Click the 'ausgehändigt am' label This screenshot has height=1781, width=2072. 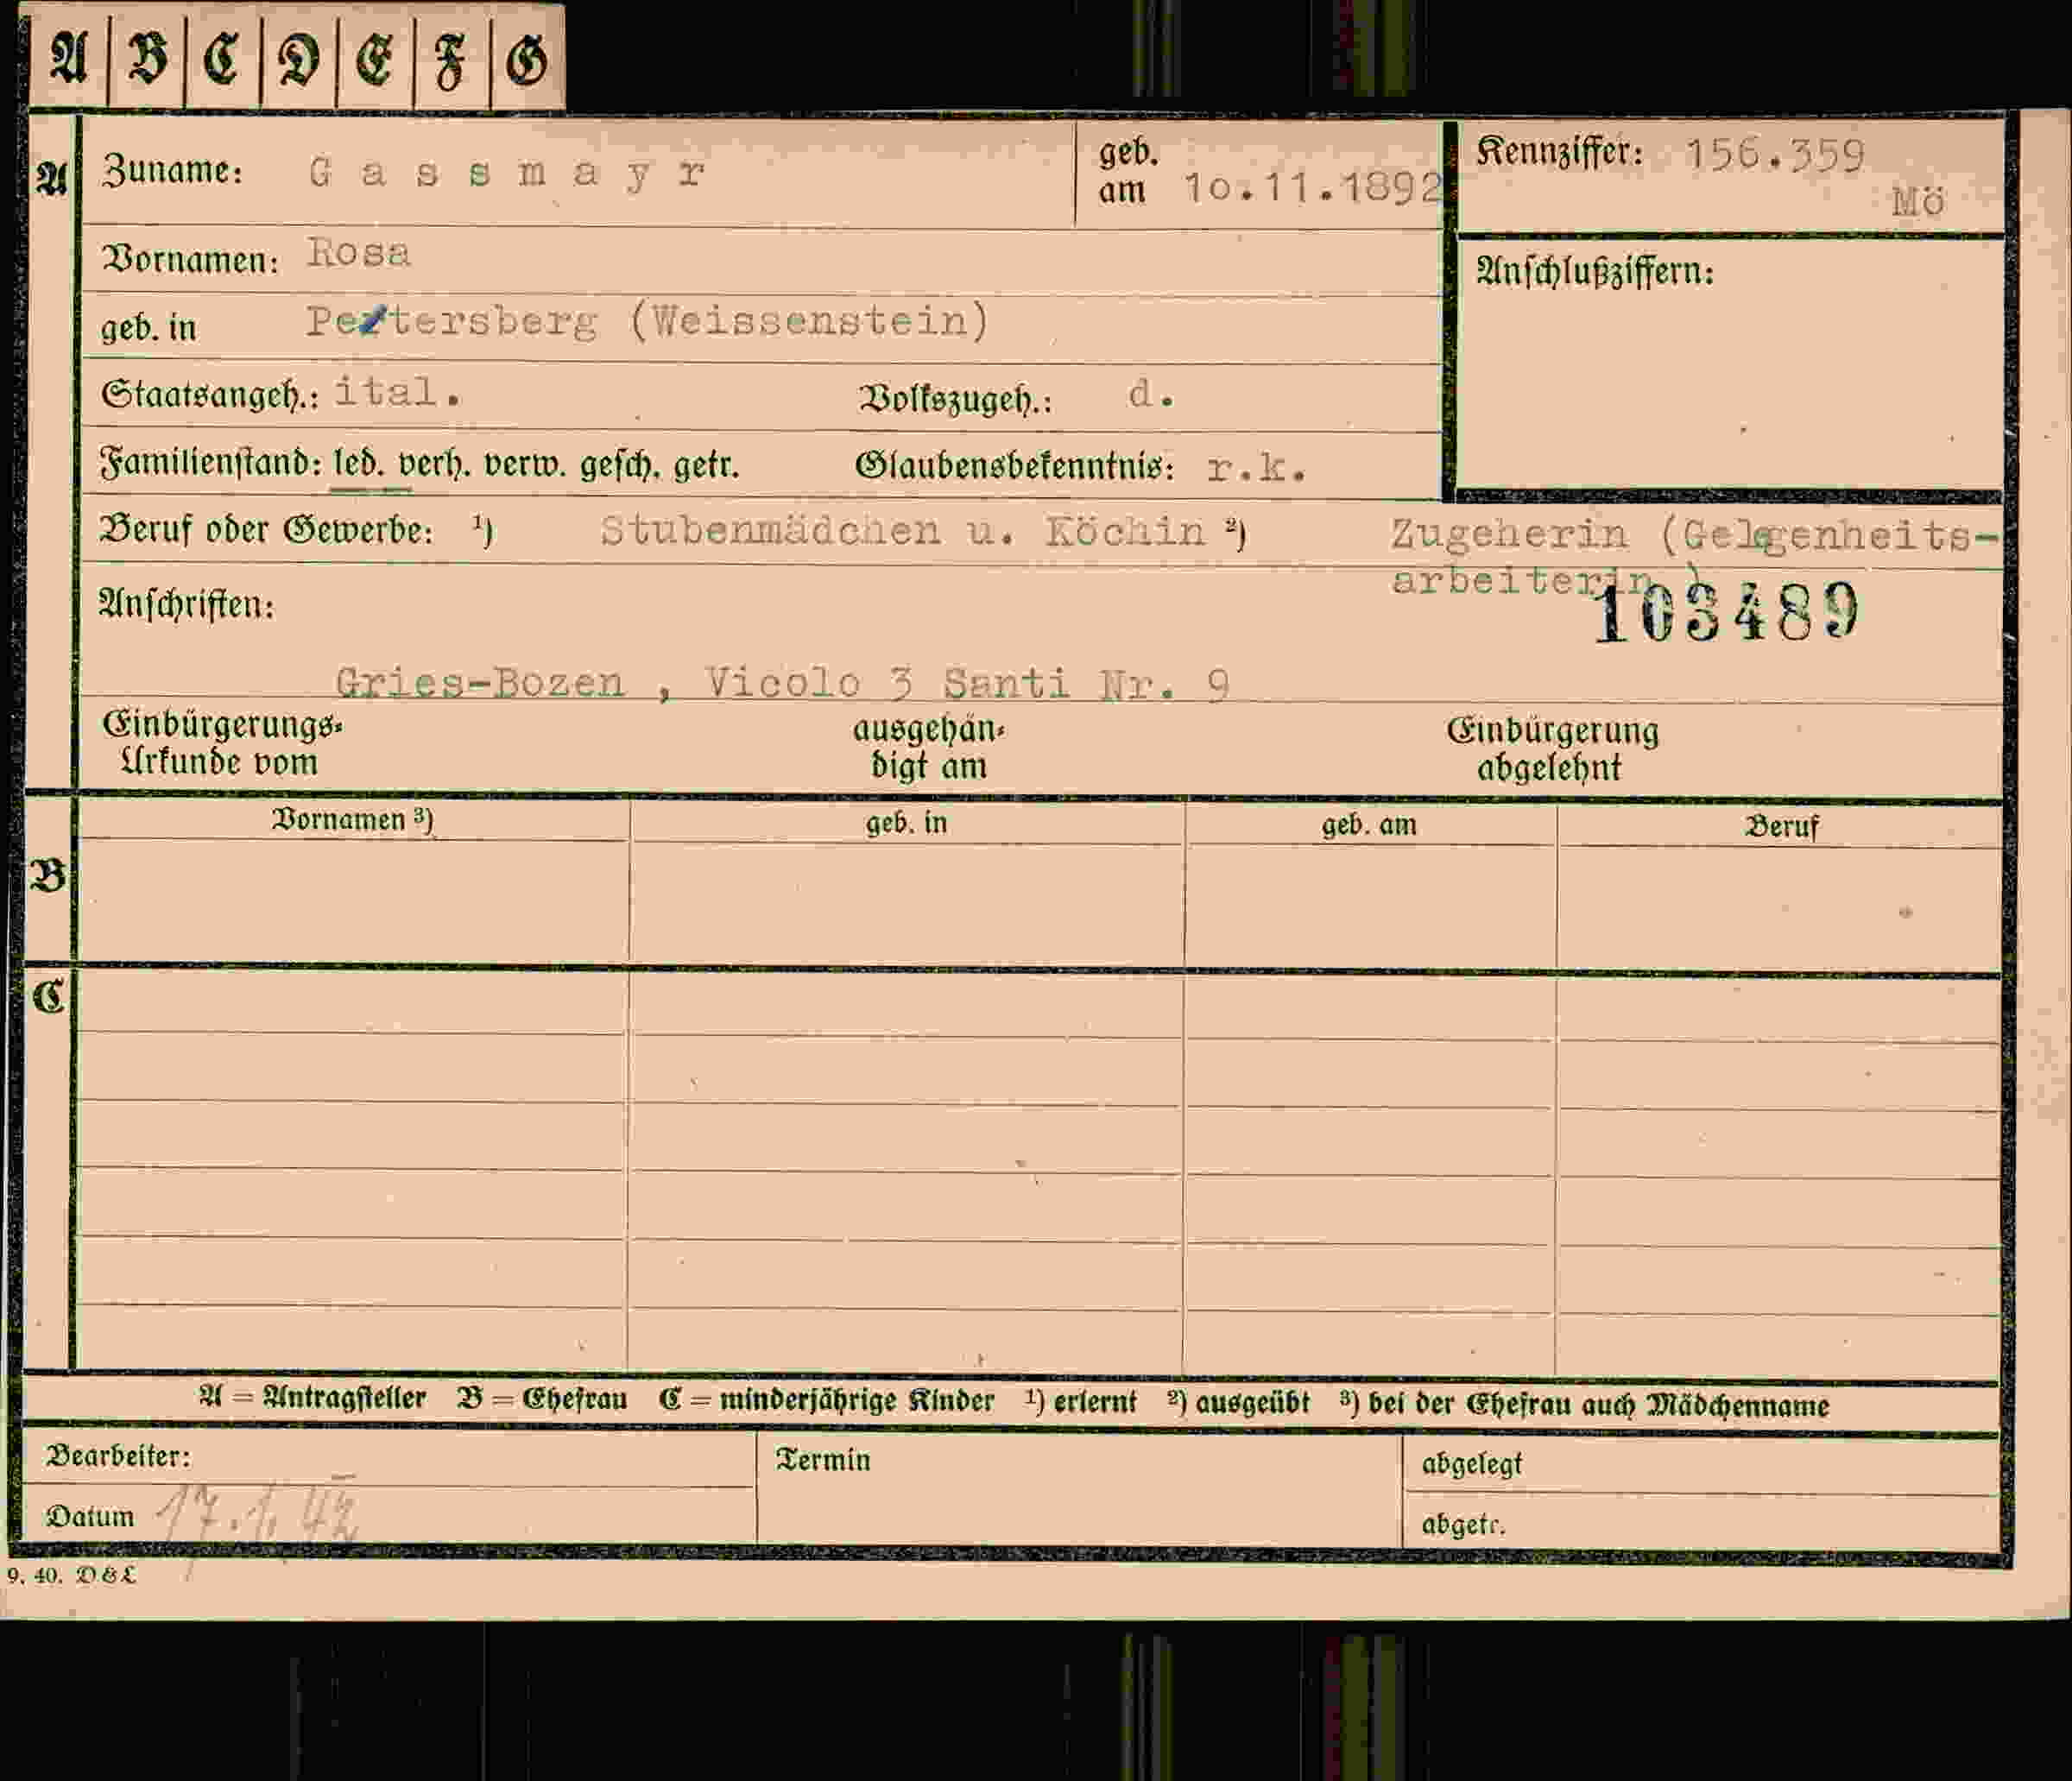(x=929, y=748)
